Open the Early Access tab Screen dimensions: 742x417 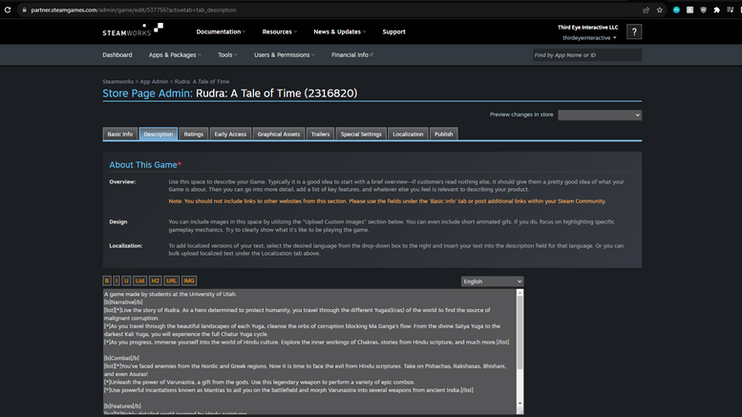pyautogui.click(x=230, y=134)
